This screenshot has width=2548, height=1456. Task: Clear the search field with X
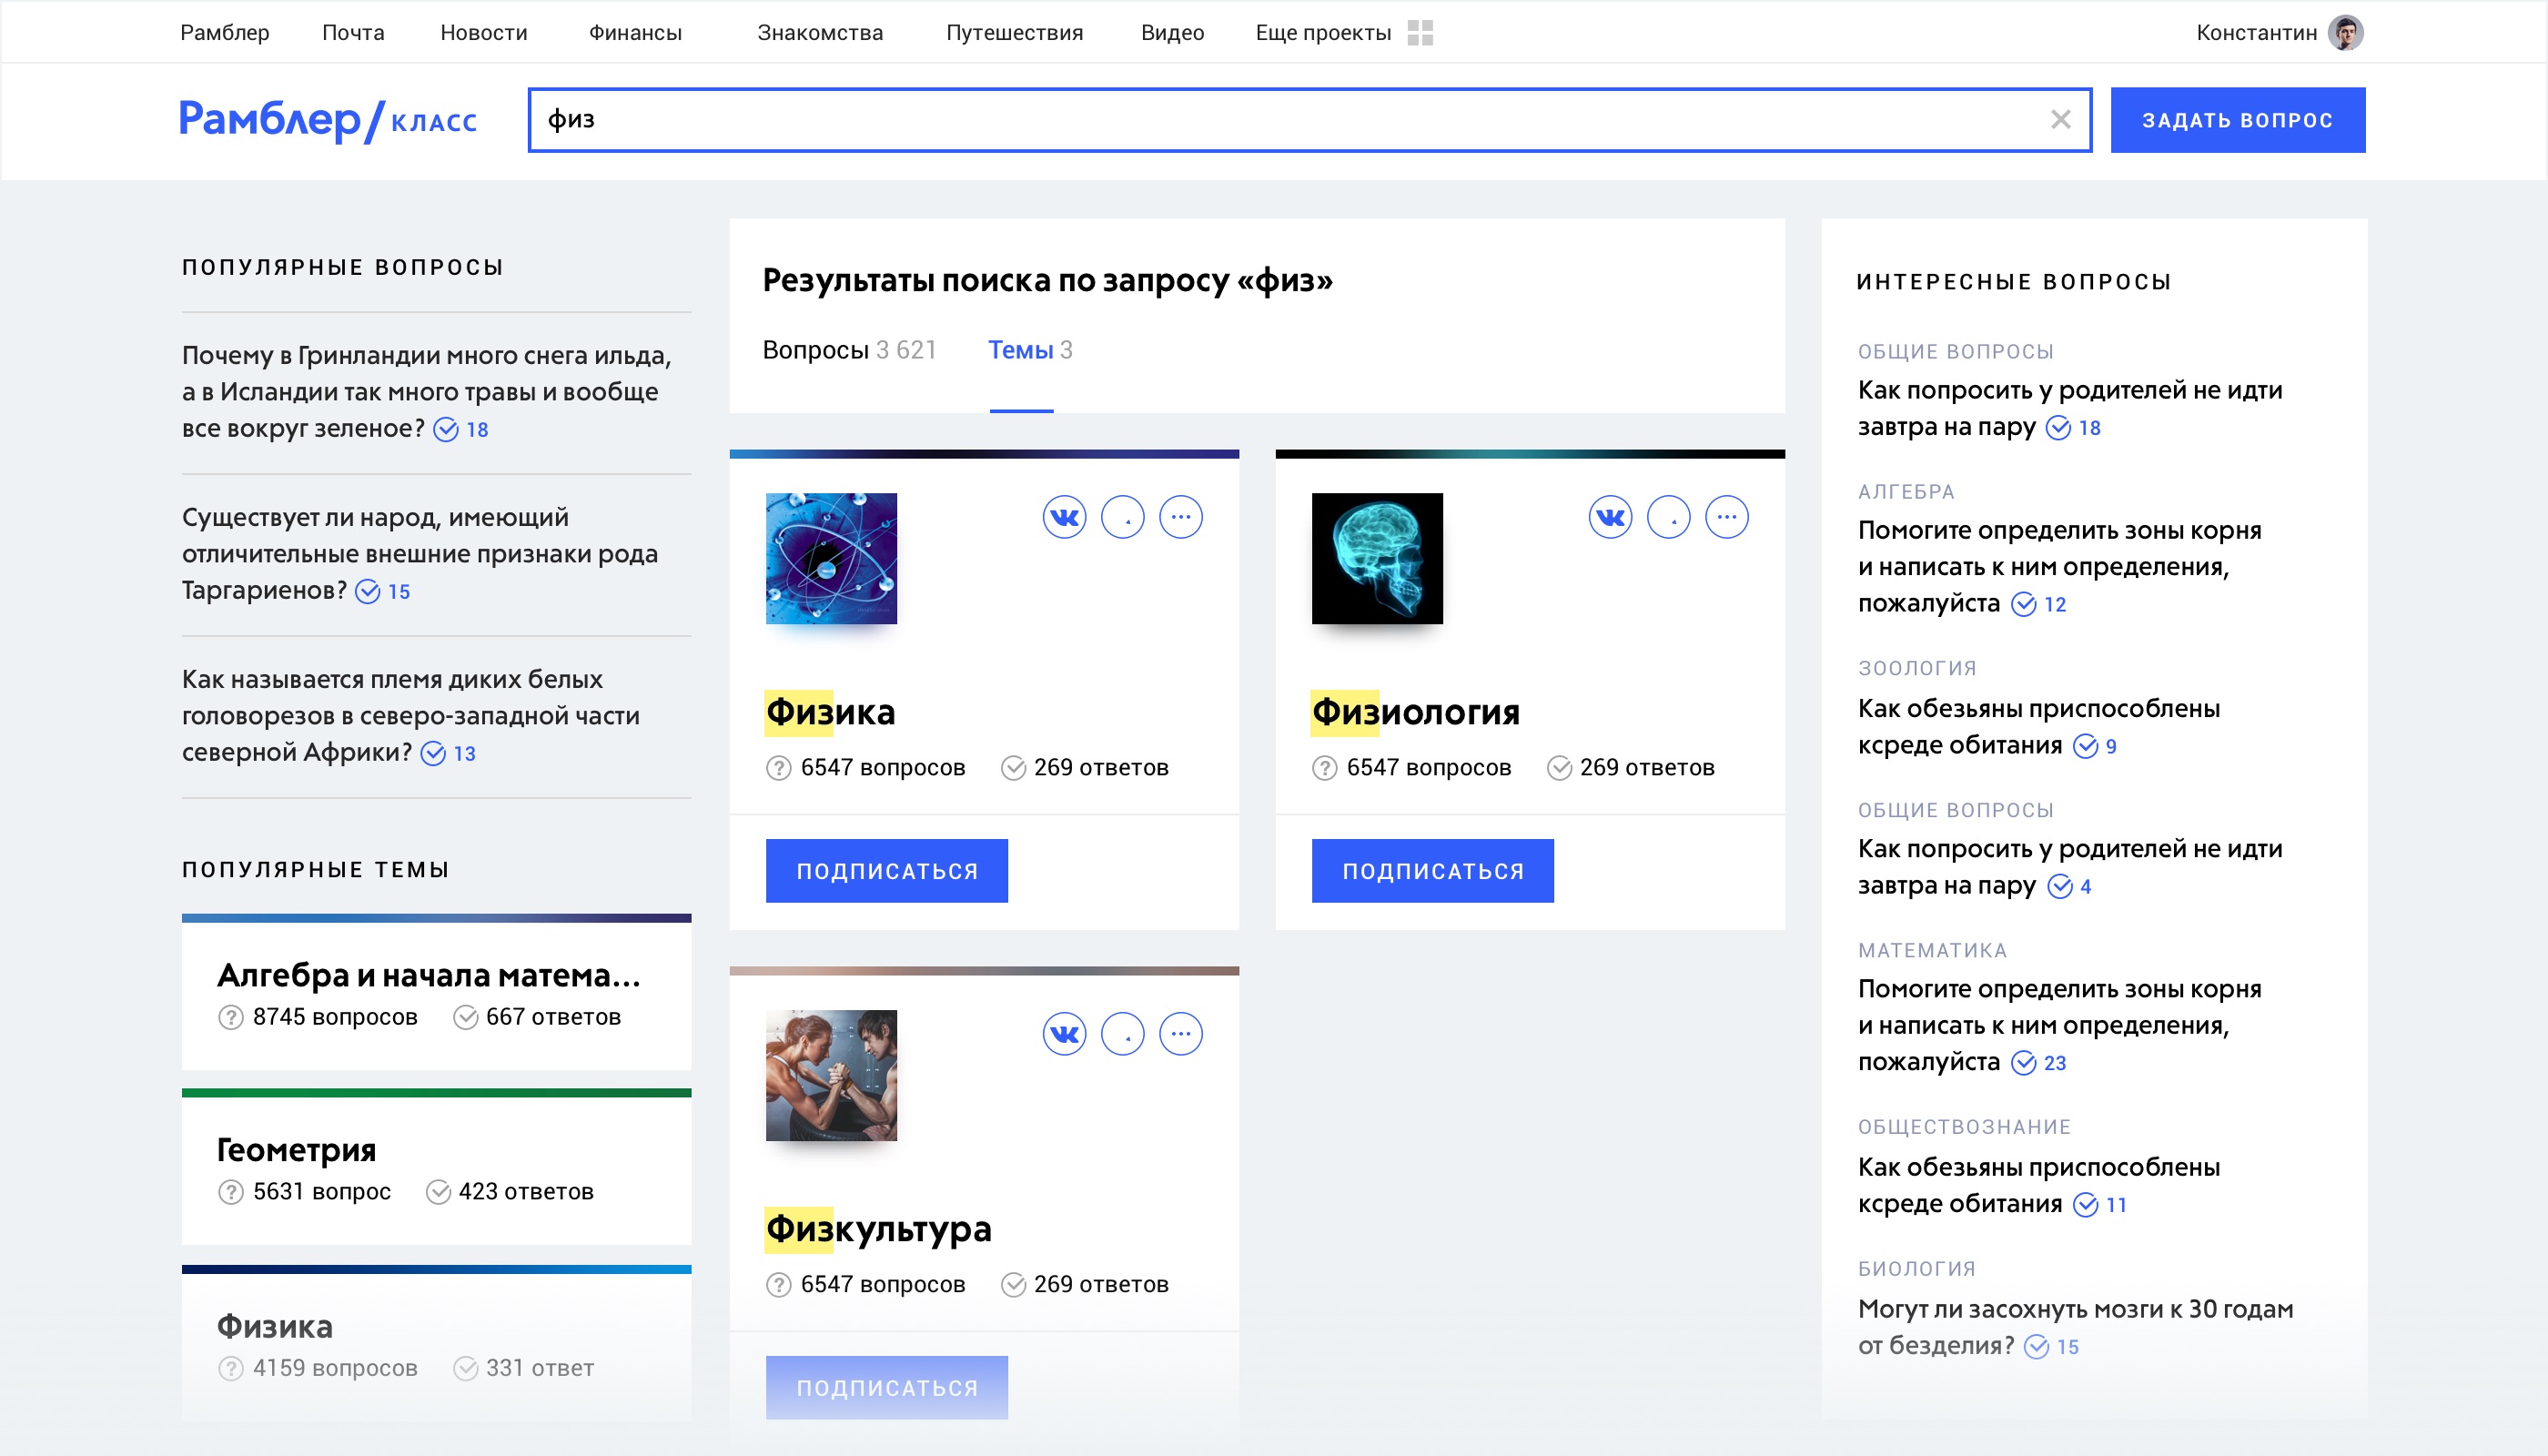[x=2060, y=120]
